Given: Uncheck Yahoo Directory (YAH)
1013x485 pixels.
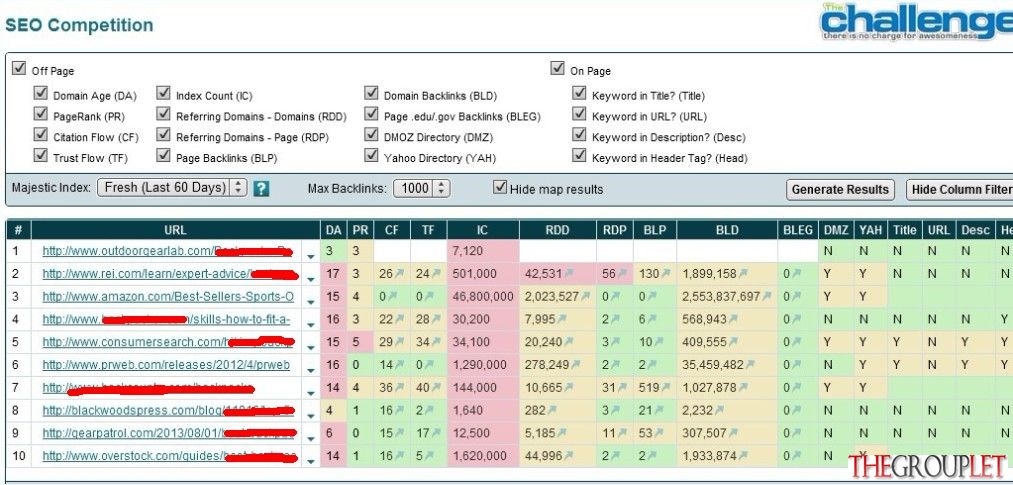Looking at the screenshot, I should click(371, 156).
